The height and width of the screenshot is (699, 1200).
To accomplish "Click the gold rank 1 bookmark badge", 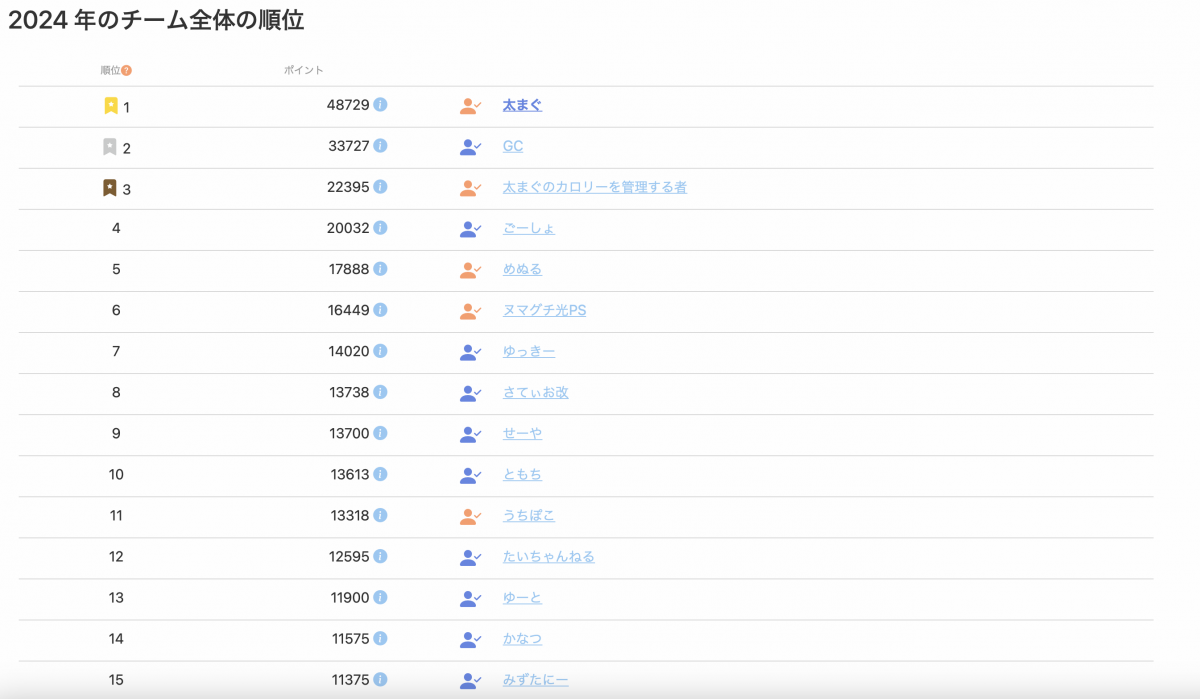I will coord(111,105).
